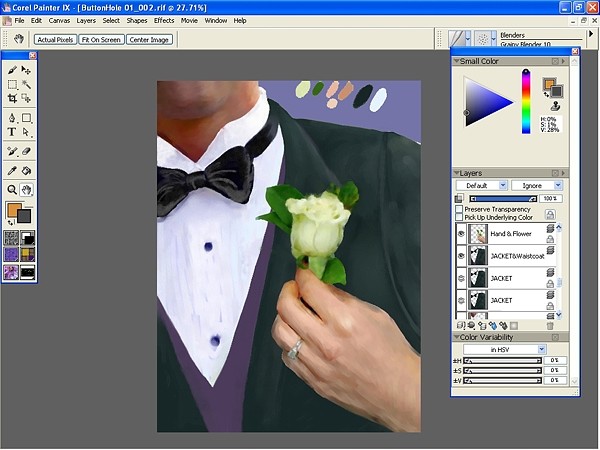Click the Actual Pixels button
Screen dimensions: 600x450
(x=55, y=39)
